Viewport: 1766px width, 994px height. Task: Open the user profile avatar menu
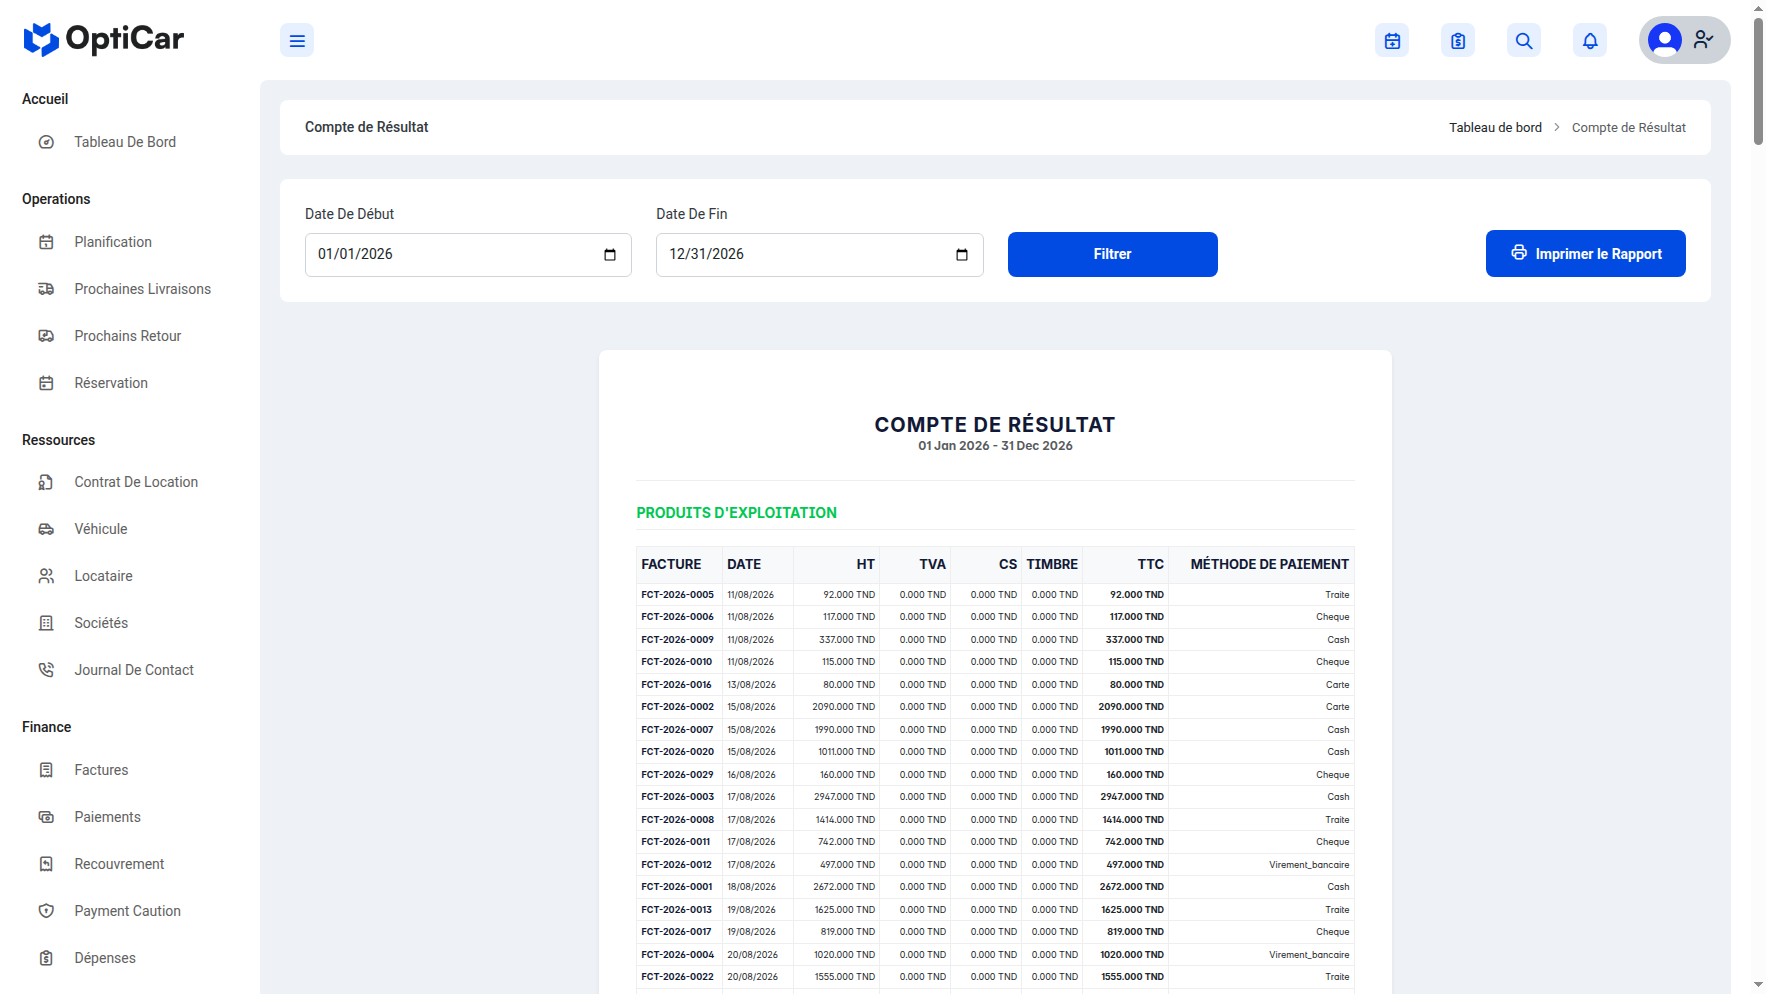(x=1684, y=40)
